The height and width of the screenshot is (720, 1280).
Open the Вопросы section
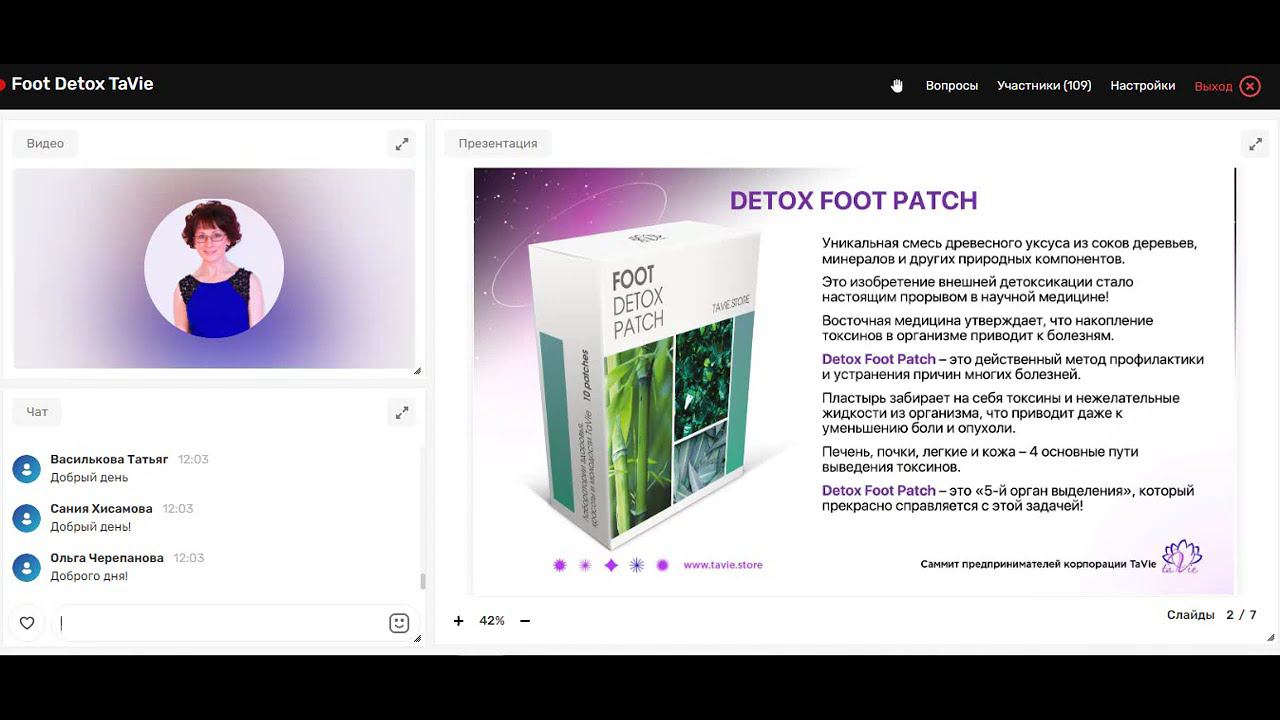pyautogui.click(x=952, y=86)
